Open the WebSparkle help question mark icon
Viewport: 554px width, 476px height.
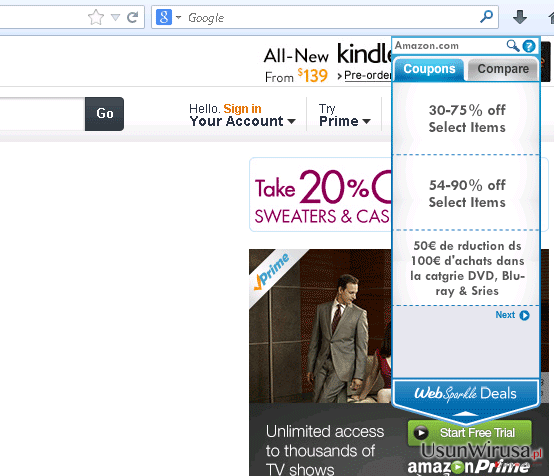[x=529, y=46]
